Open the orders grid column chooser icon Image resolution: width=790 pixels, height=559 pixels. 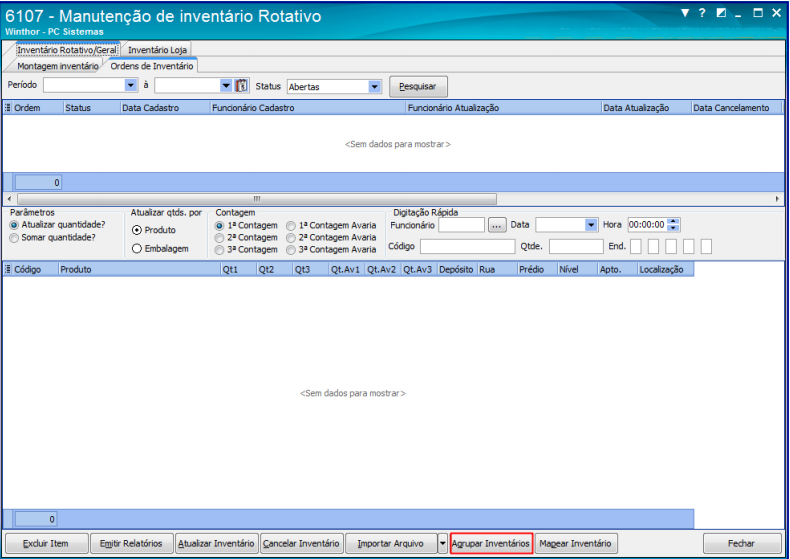pyautogui.click(x=8, y=108)
